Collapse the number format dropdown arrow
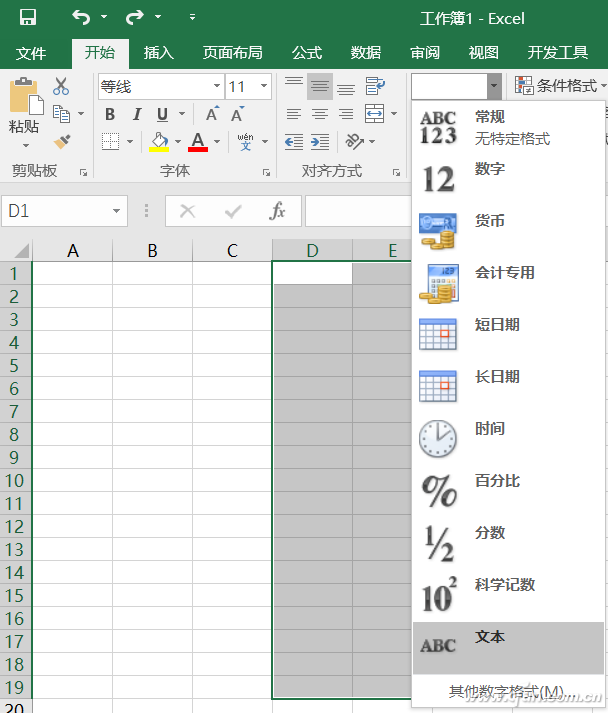 pyautogui.click(x=494, y=86)
